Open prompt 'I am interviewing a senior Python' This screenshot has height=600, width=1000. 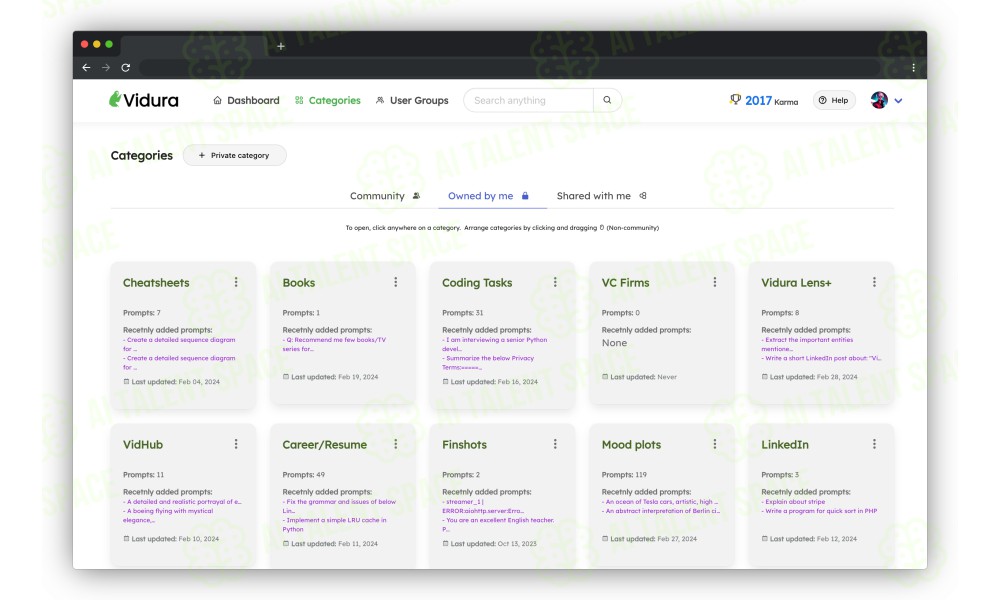[x=494, y=344]
